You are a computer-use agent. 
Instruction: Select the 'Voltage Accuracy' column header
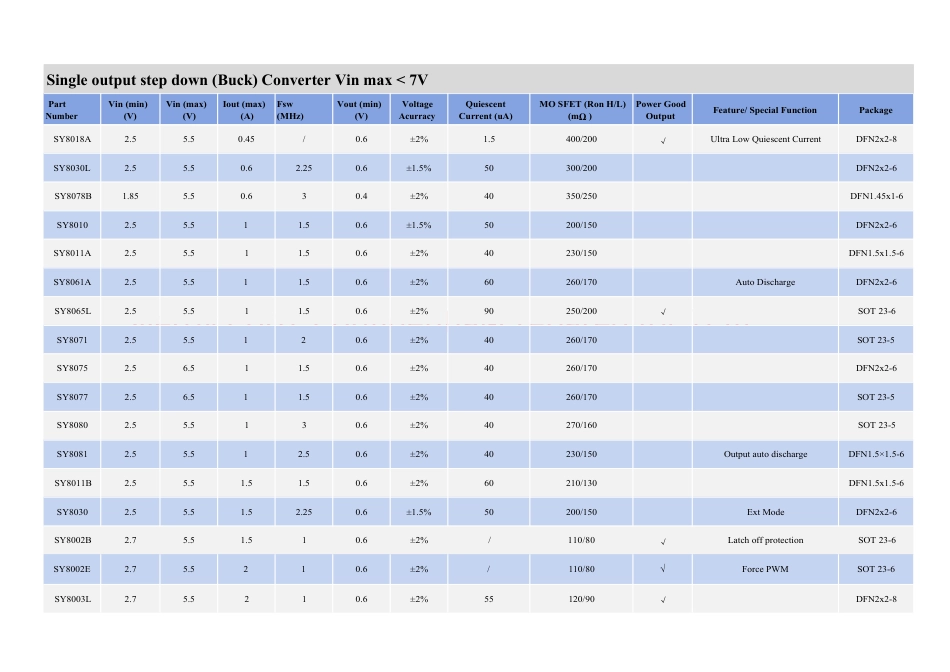(x=419, y=110)
